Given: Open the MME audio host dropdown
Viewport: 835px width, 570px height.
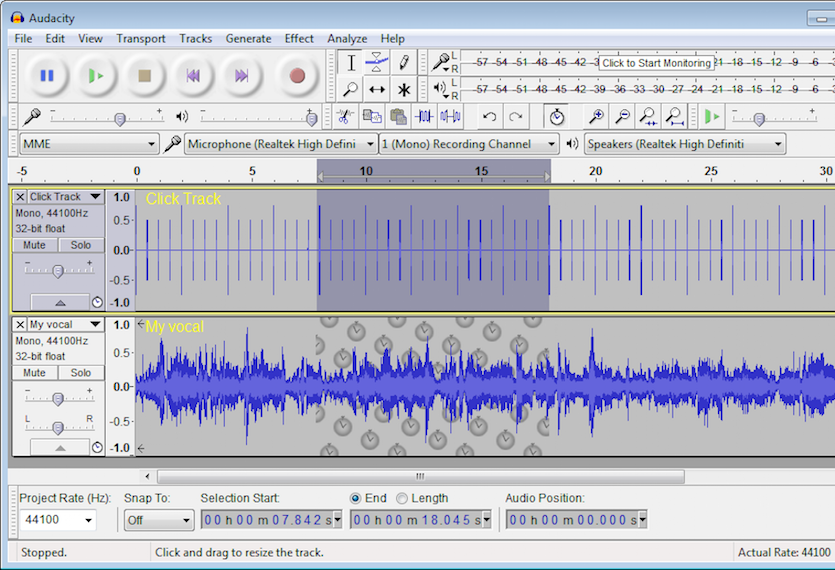Looking at the screenshot, I should (89, 144).
